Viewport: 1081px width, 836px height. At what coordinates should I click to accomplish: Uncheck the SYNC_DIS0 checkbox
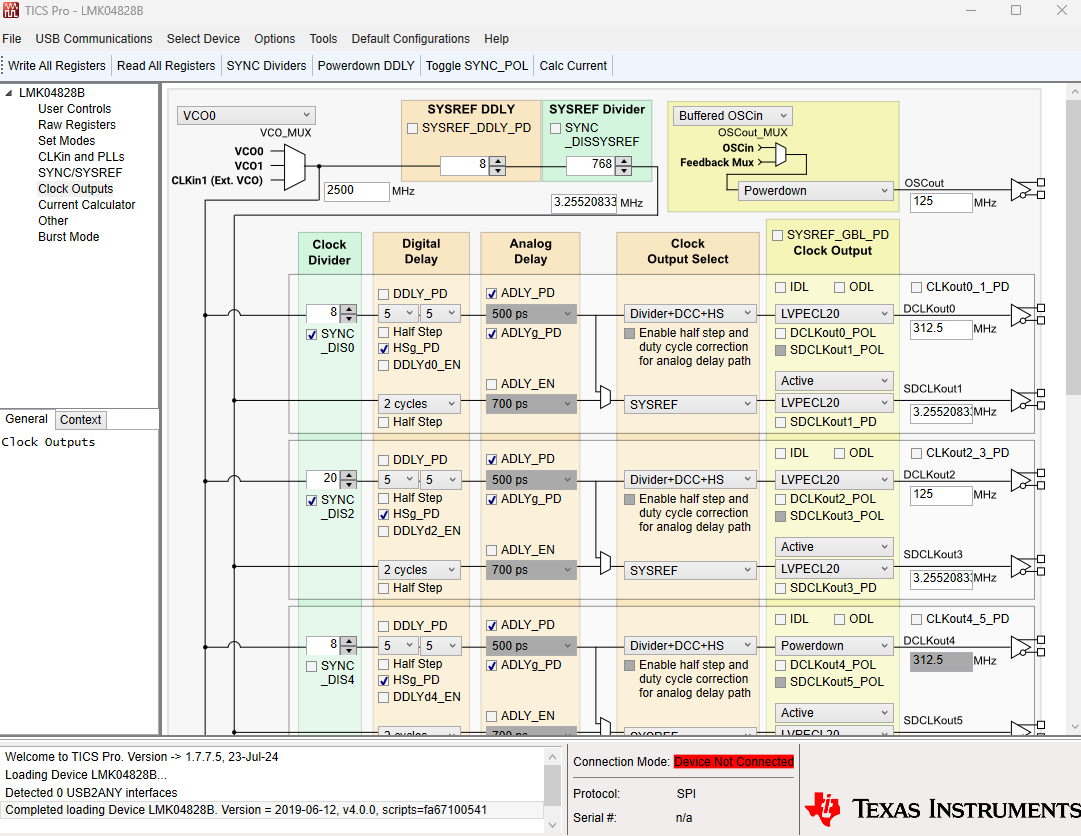312,334
